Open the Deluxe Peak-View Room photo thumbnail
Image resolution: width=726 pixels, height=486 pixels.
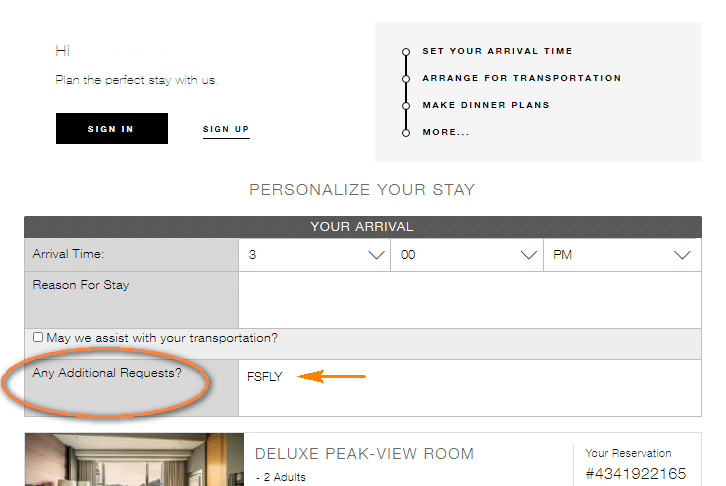(134, 460)
